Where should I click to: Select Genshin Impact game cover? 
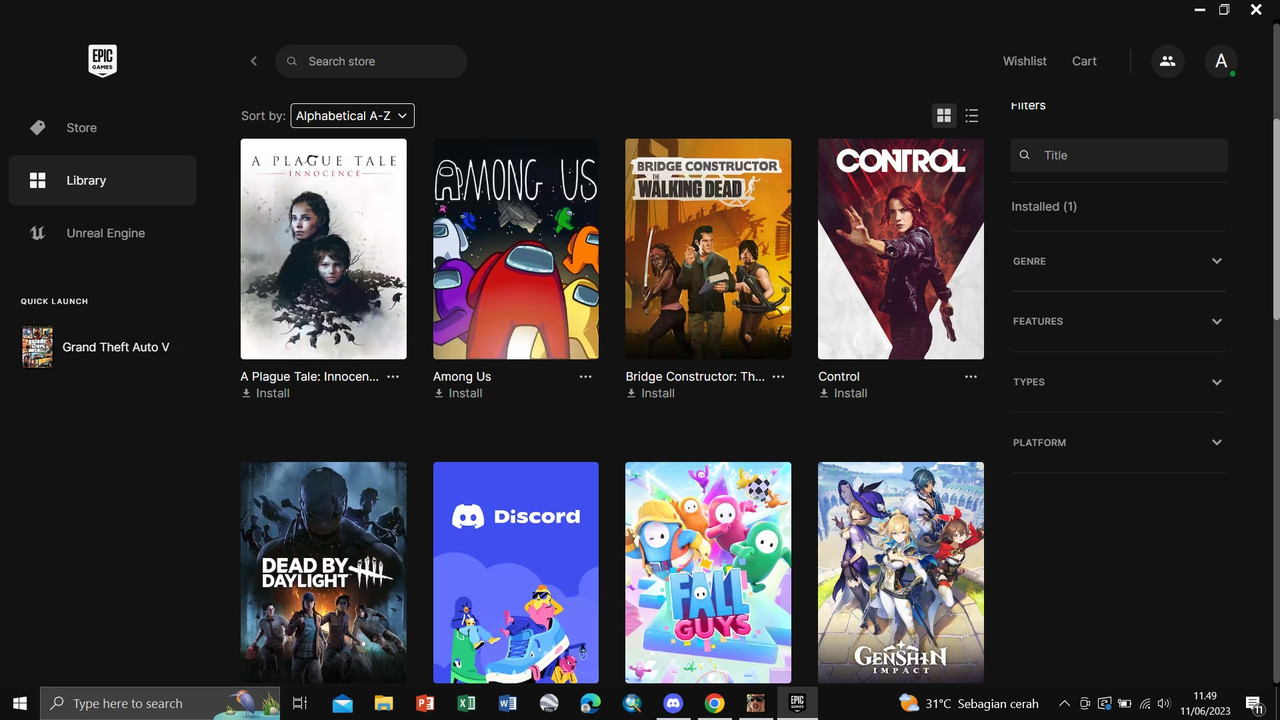tap(901, 572)
